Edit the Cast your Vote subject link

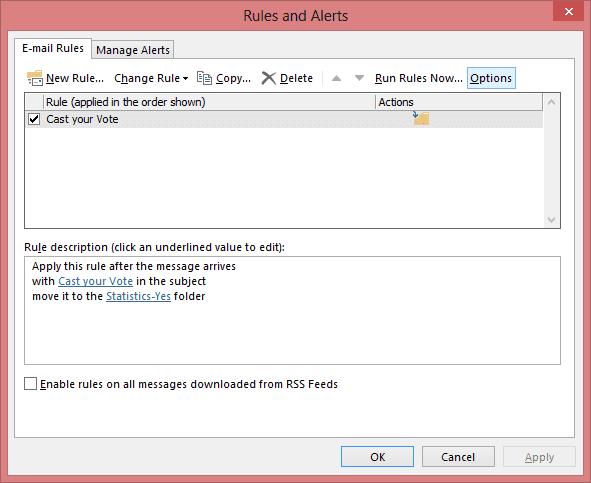[x=95, y=281]
